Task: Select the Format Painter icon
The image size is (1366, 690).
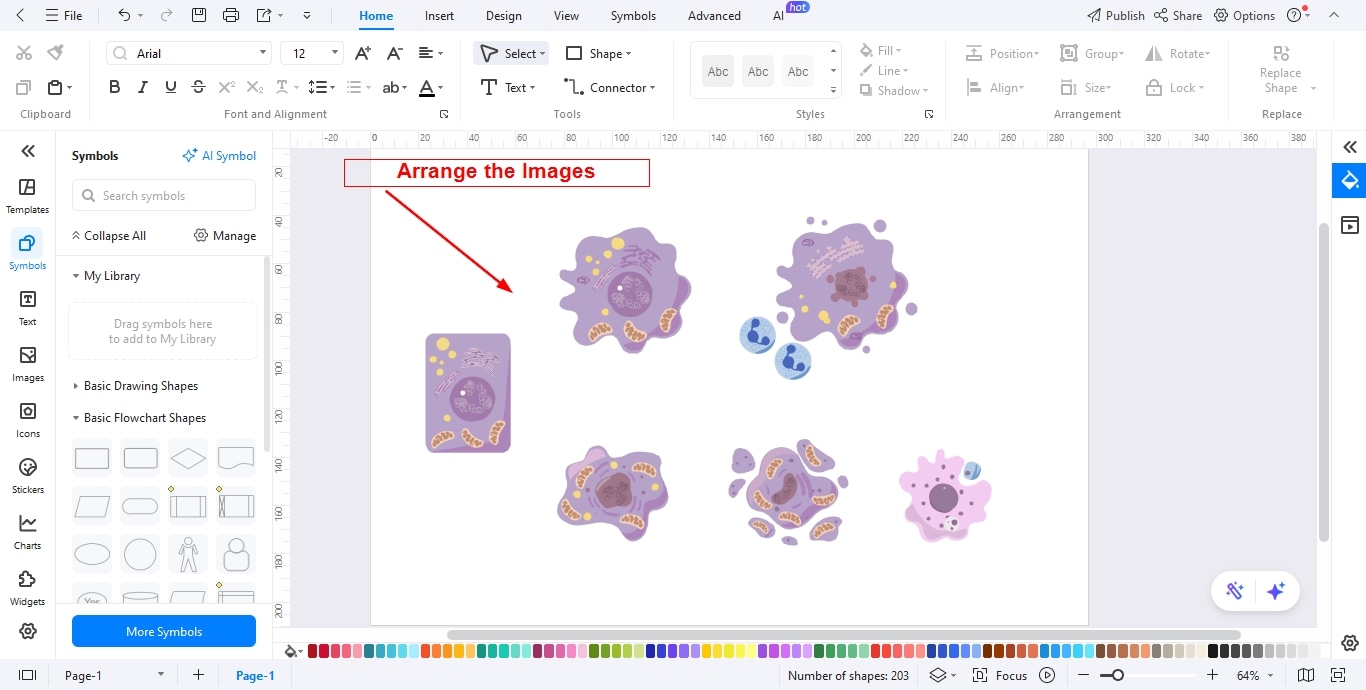Action: click(x=55, y=53)
